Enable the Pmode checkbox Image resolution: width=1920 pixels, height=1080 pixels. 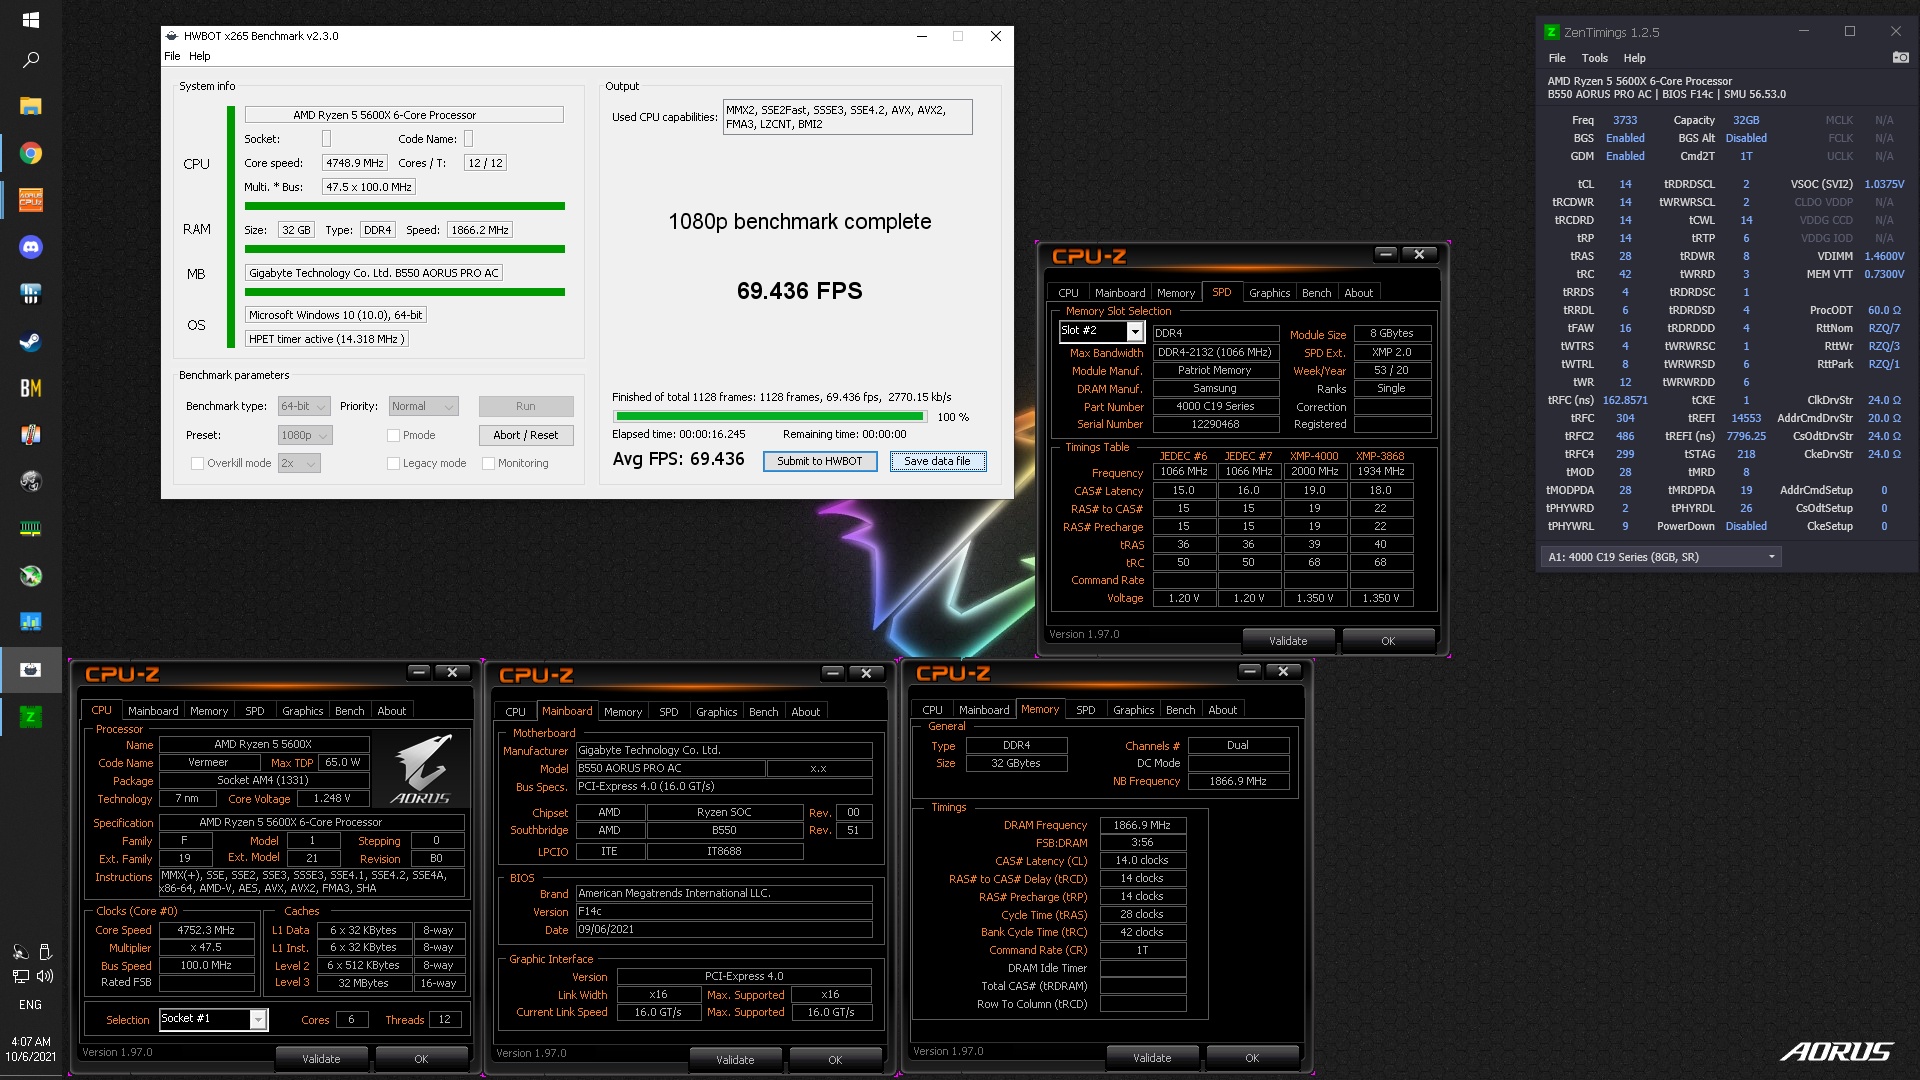click(393, 435)
